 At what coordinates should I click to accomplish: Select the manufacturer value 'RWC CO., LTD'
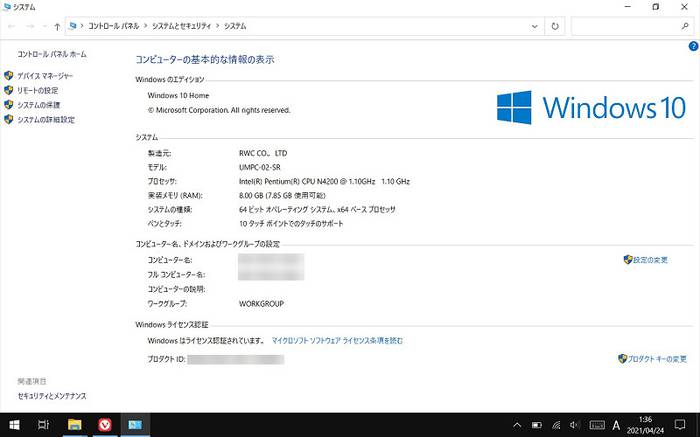click(263, 153)
